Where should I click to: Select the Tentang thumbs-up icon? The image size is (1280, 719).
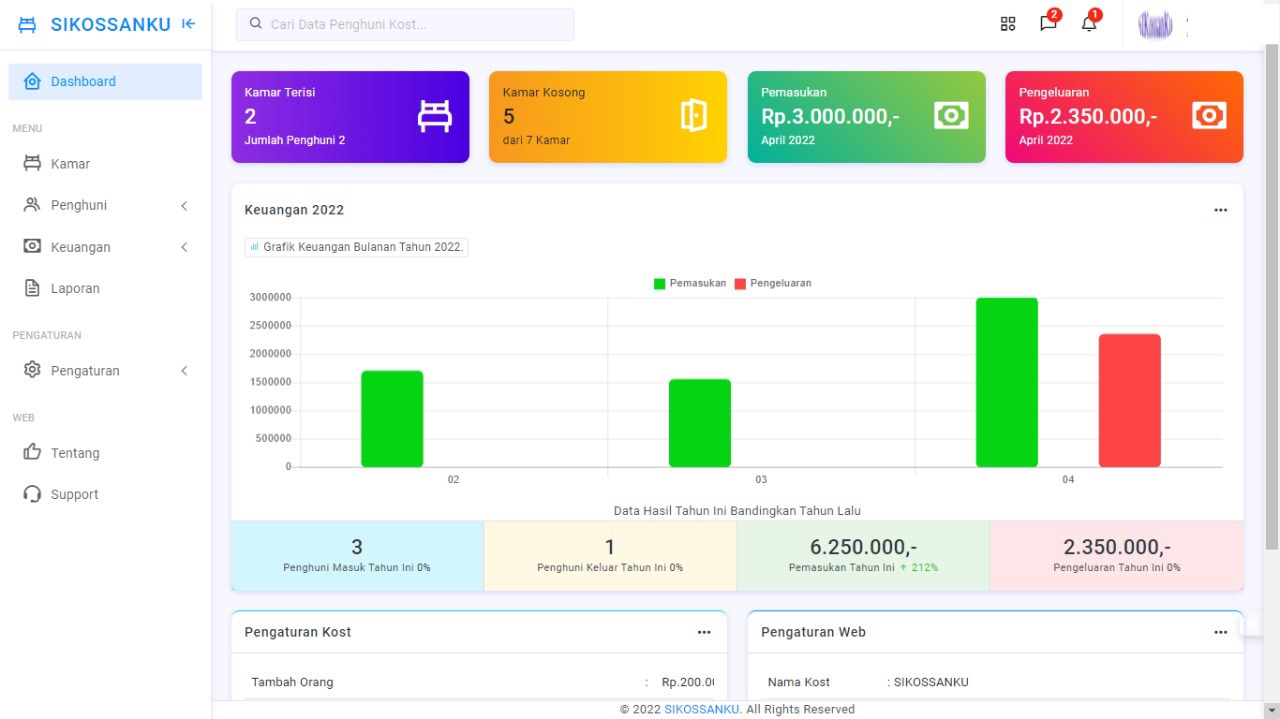pyautogui.click(x=33, y=453)
